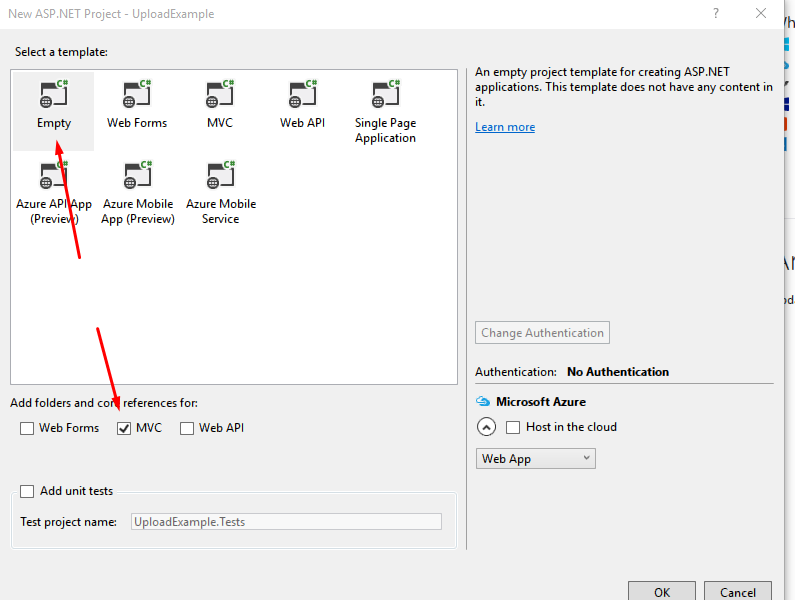Screen dimensions: 795x600
Task: Enable Host in the cloud checkbox
Action: pyautogui.click(x=513, y=428)
